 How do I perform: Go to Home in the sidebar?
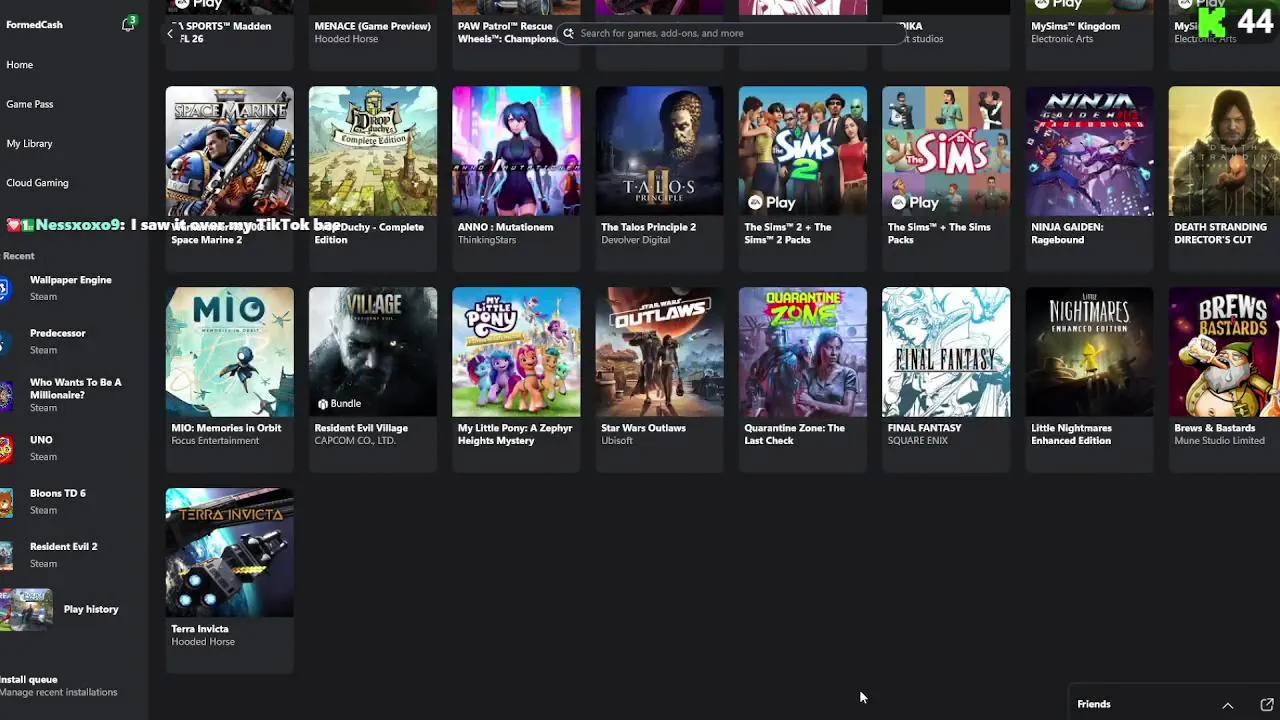click(x=20, y=65)
